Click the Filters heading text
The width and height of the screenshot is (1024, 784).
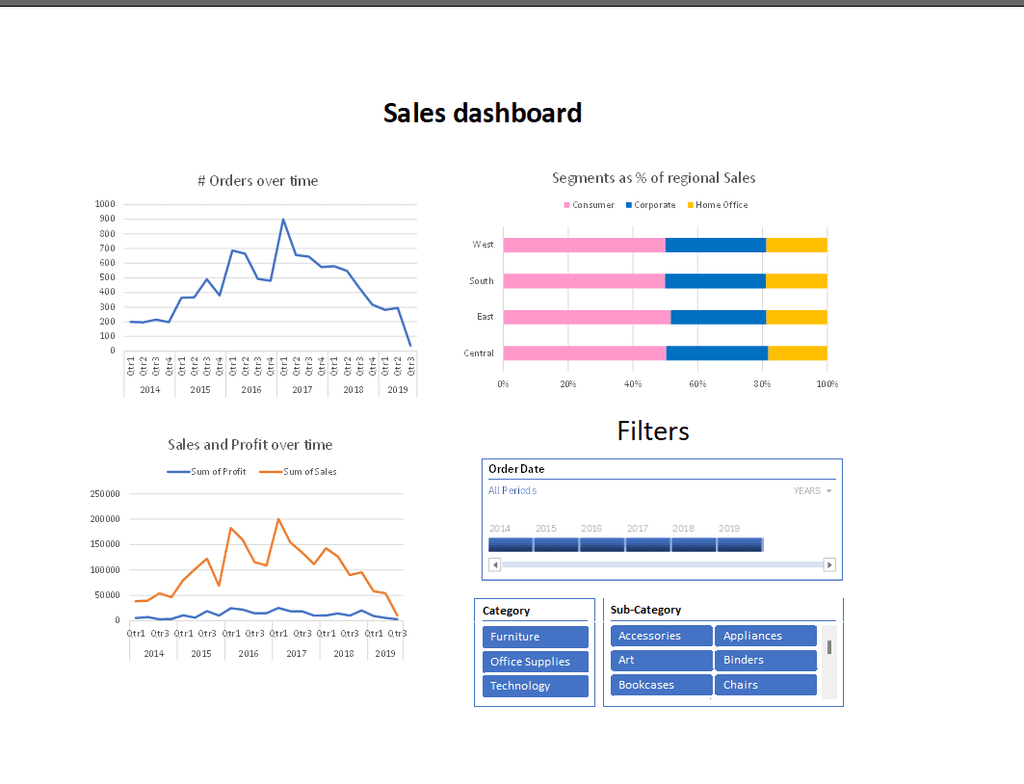coord(653,431)
